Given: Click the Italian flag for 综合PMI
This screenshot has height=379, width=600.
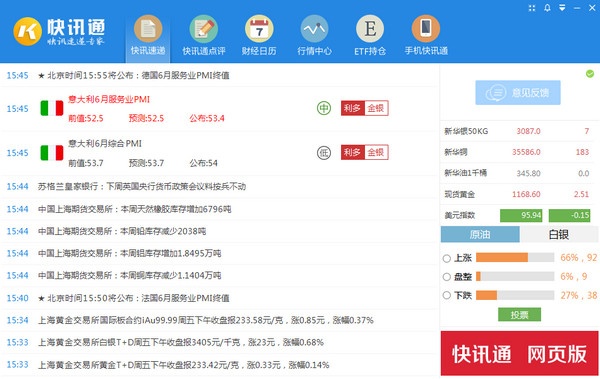Looking at the screenshot, I should [x=52, y=152].
